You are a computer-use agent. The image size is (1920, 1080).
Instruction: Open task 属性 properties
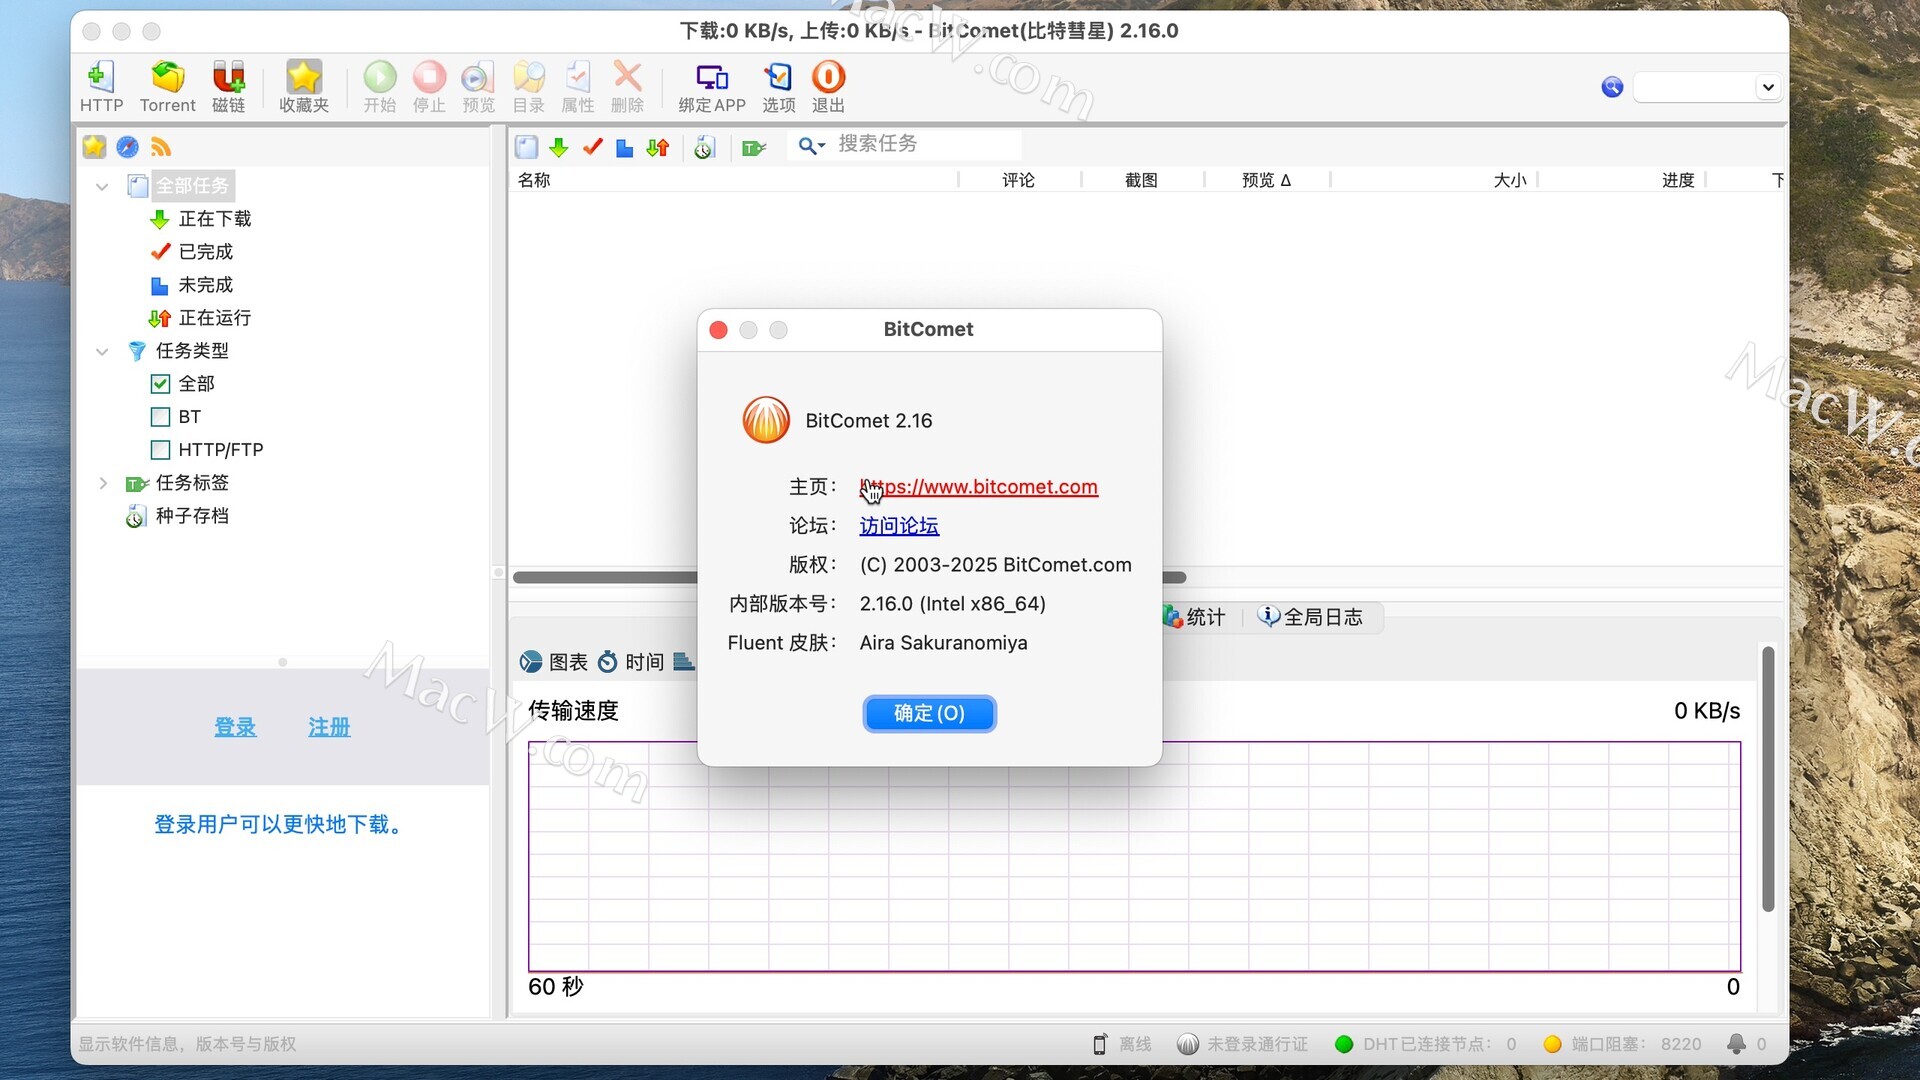(577, 87)
